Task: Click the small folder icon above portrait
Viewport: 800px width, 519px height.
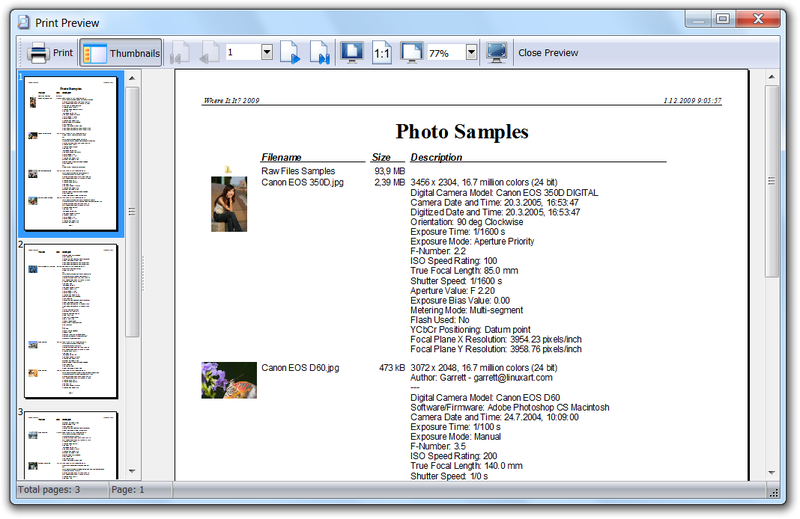Action: pyautogui.click(x=228, y=169)
